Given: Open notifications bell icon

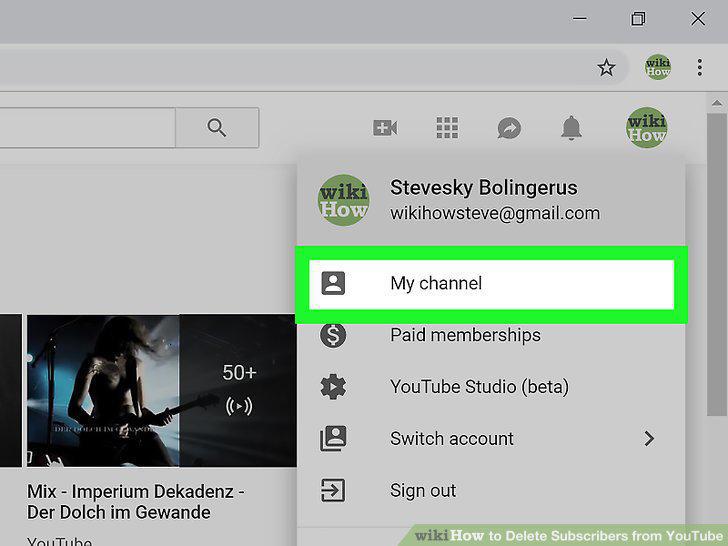Looking at the screenshot, I should pos(571,128).
